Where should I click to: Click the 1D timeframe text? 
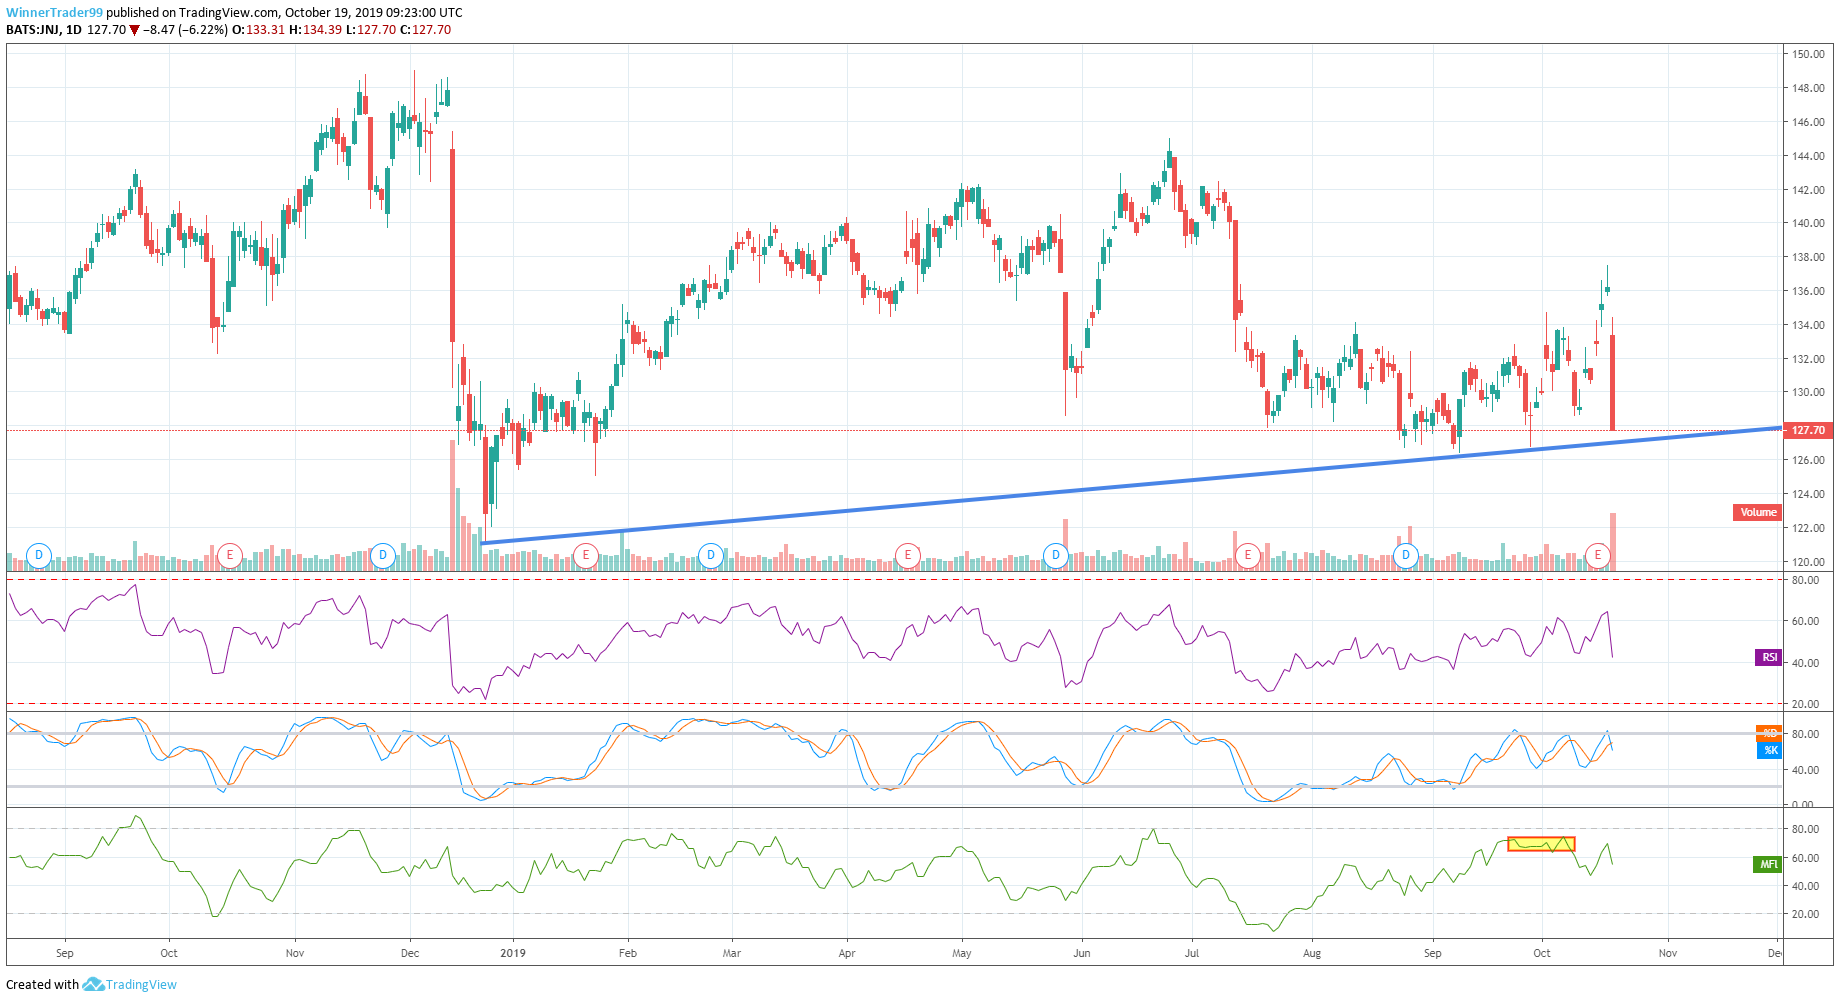coord(74,30)
